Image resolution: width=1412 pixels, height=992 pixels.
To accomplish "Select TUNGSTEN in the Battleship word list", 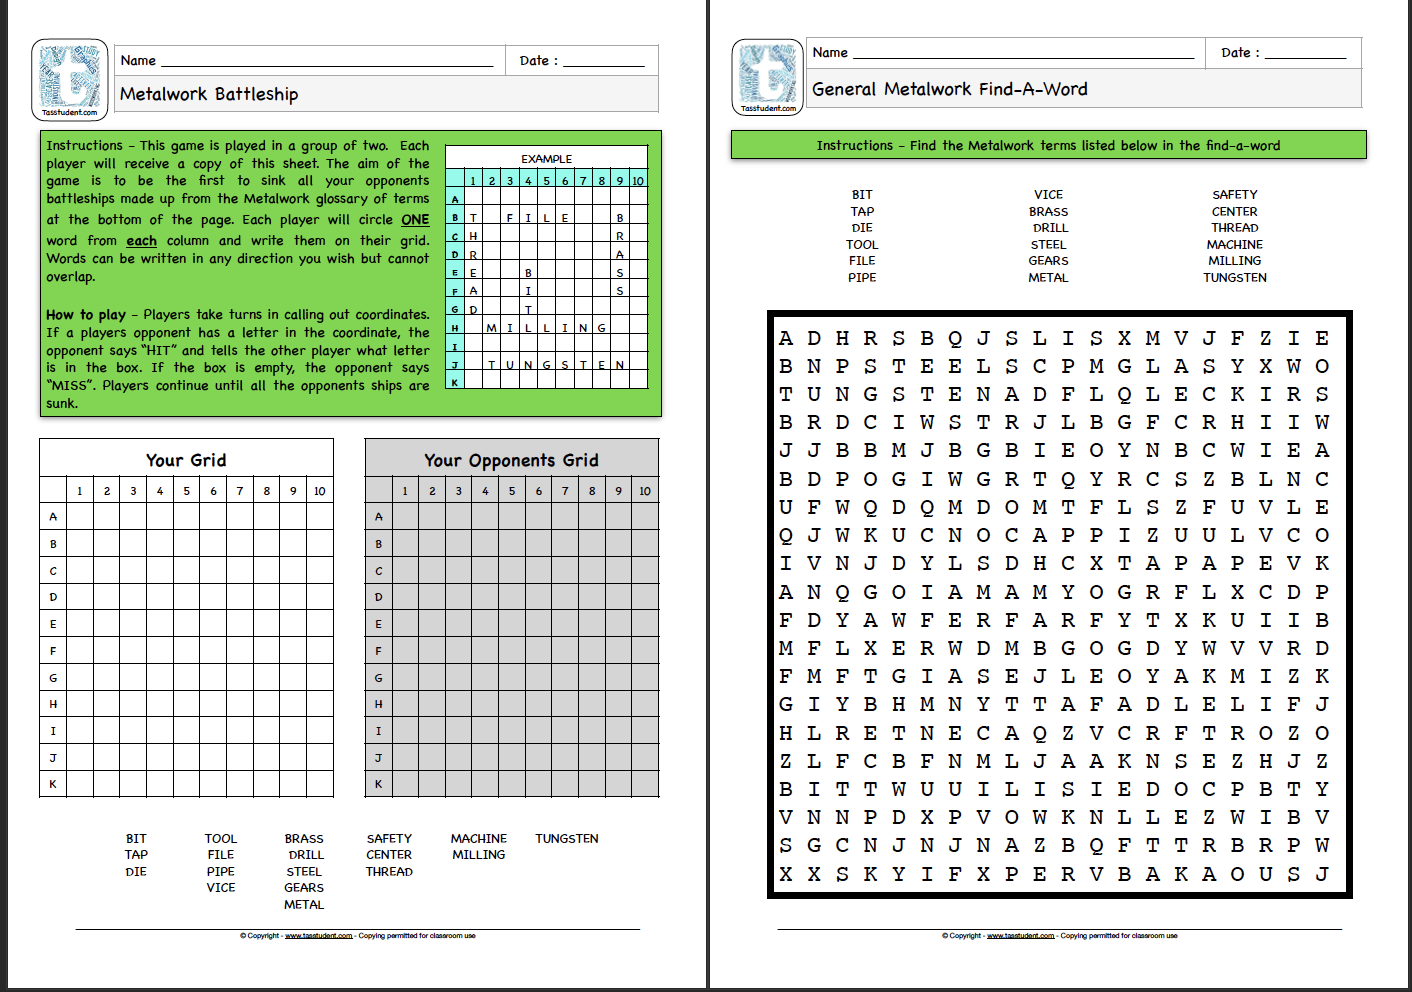I will [x=566, y=839].
